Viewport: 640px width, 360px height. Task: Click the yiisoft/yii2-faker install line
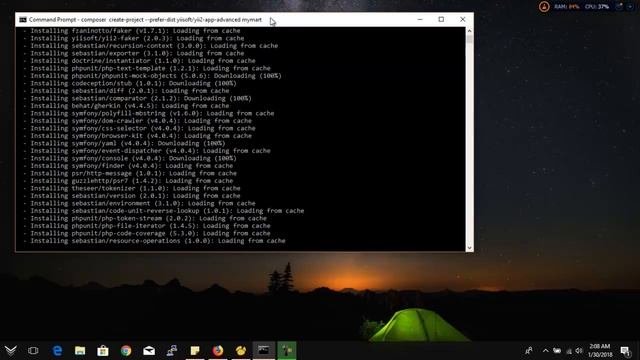point(133,38)
